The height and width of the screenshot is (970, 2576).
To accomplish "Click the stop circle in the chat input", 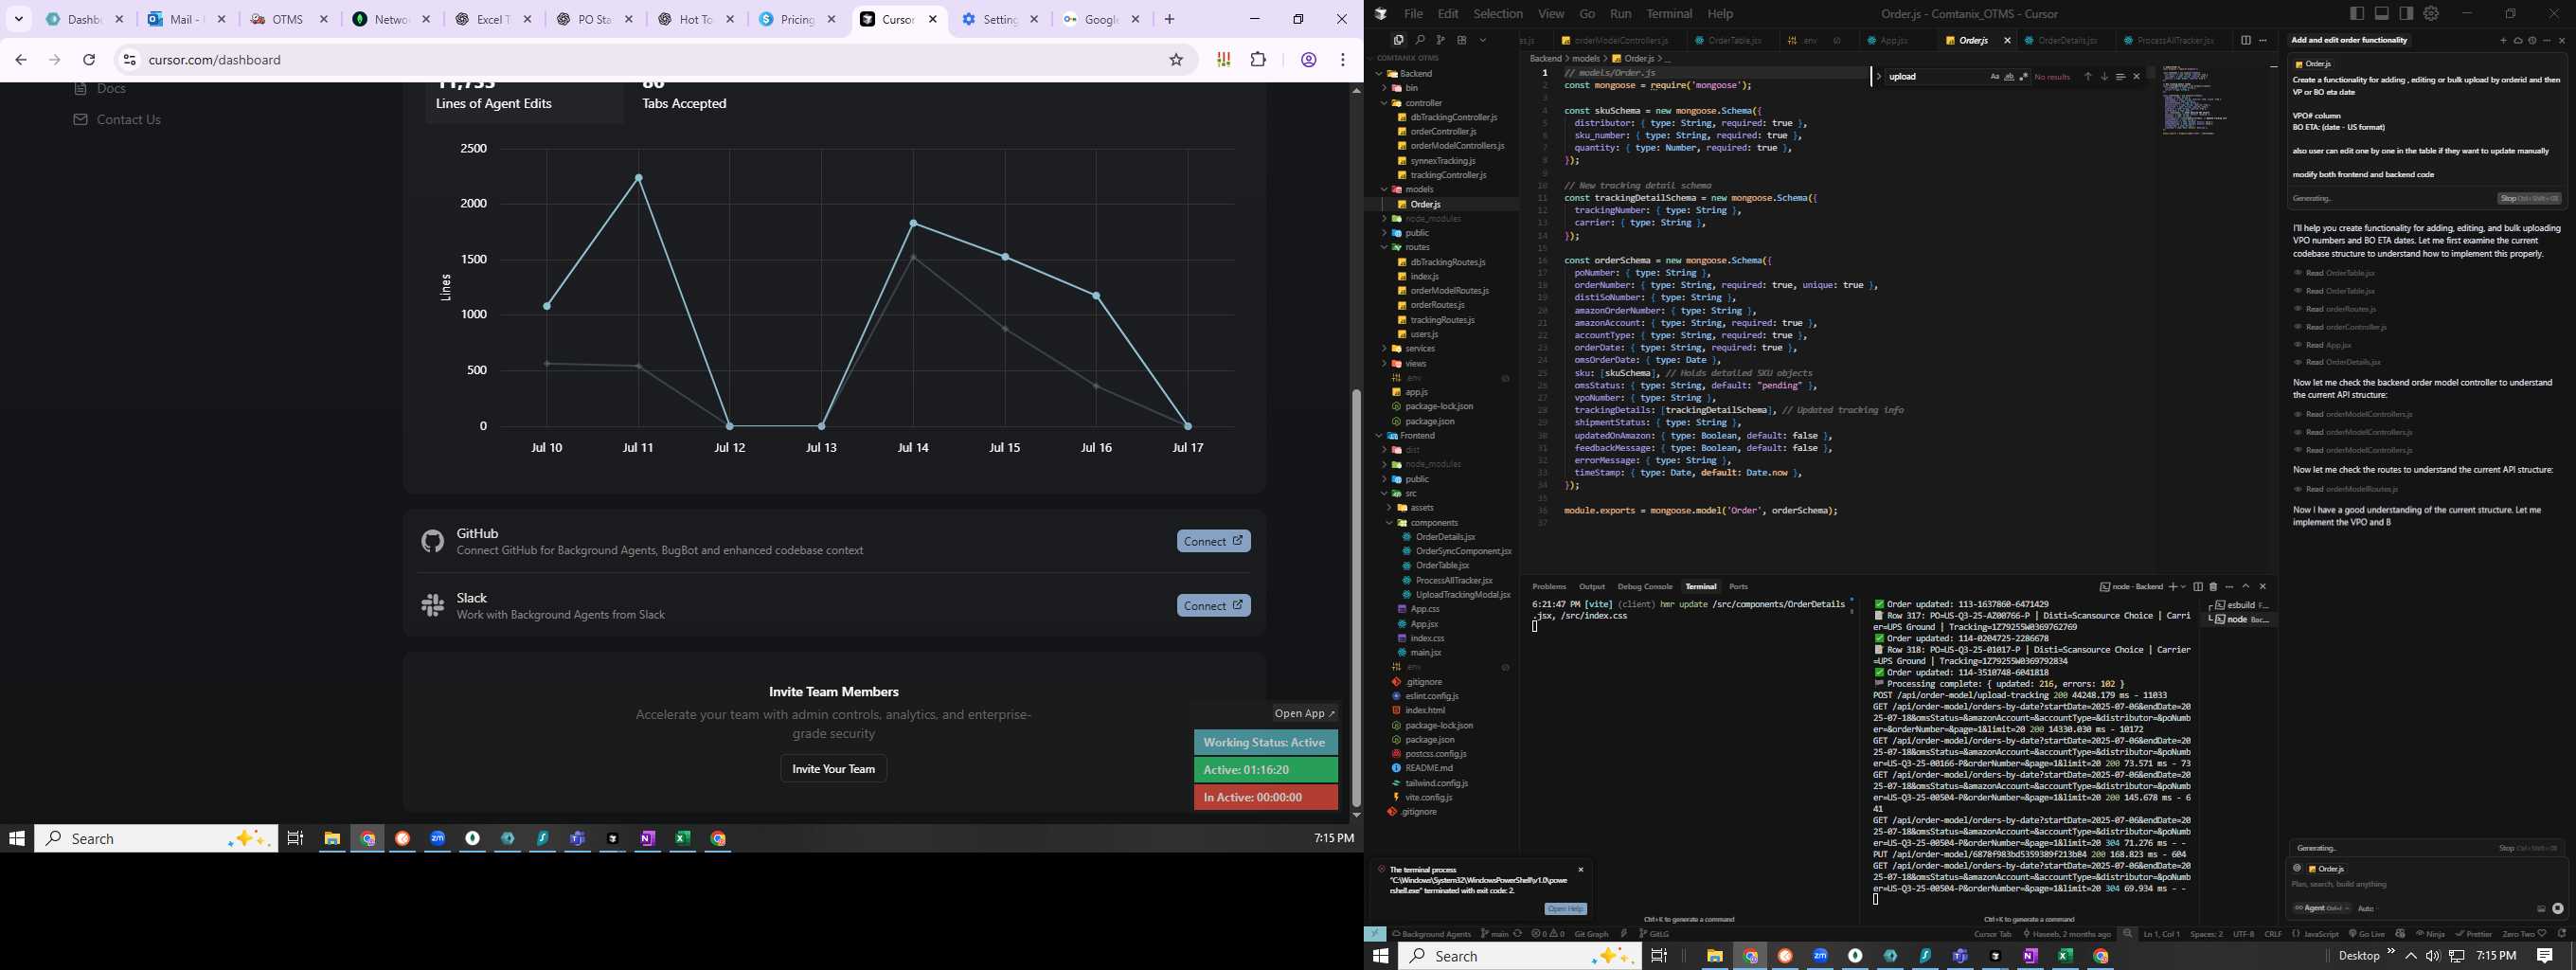I will 2558,908.
